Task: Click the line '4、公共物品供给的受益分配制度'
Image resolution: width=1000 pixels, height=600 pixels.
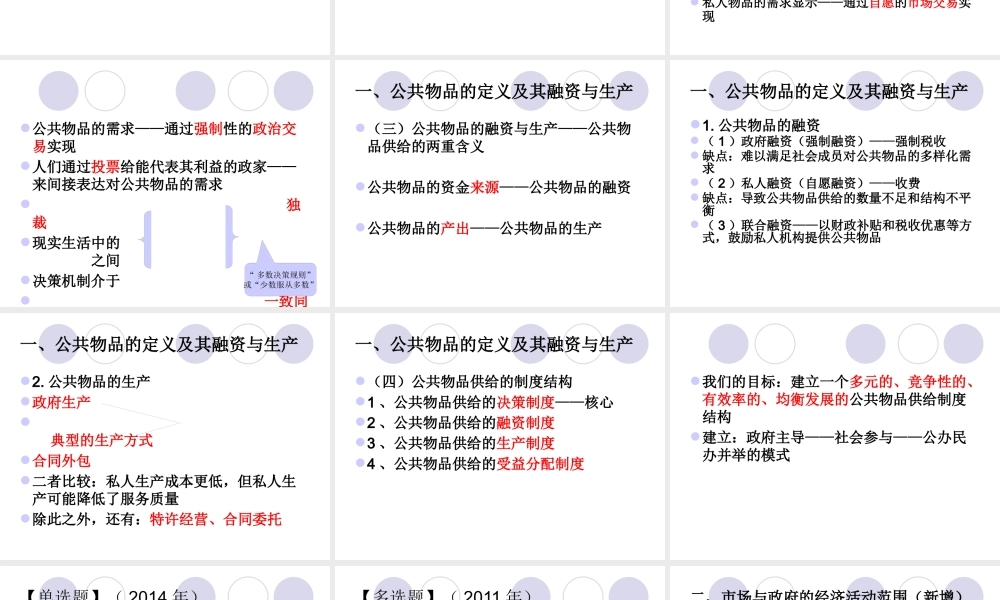Action: coord(476,464)
